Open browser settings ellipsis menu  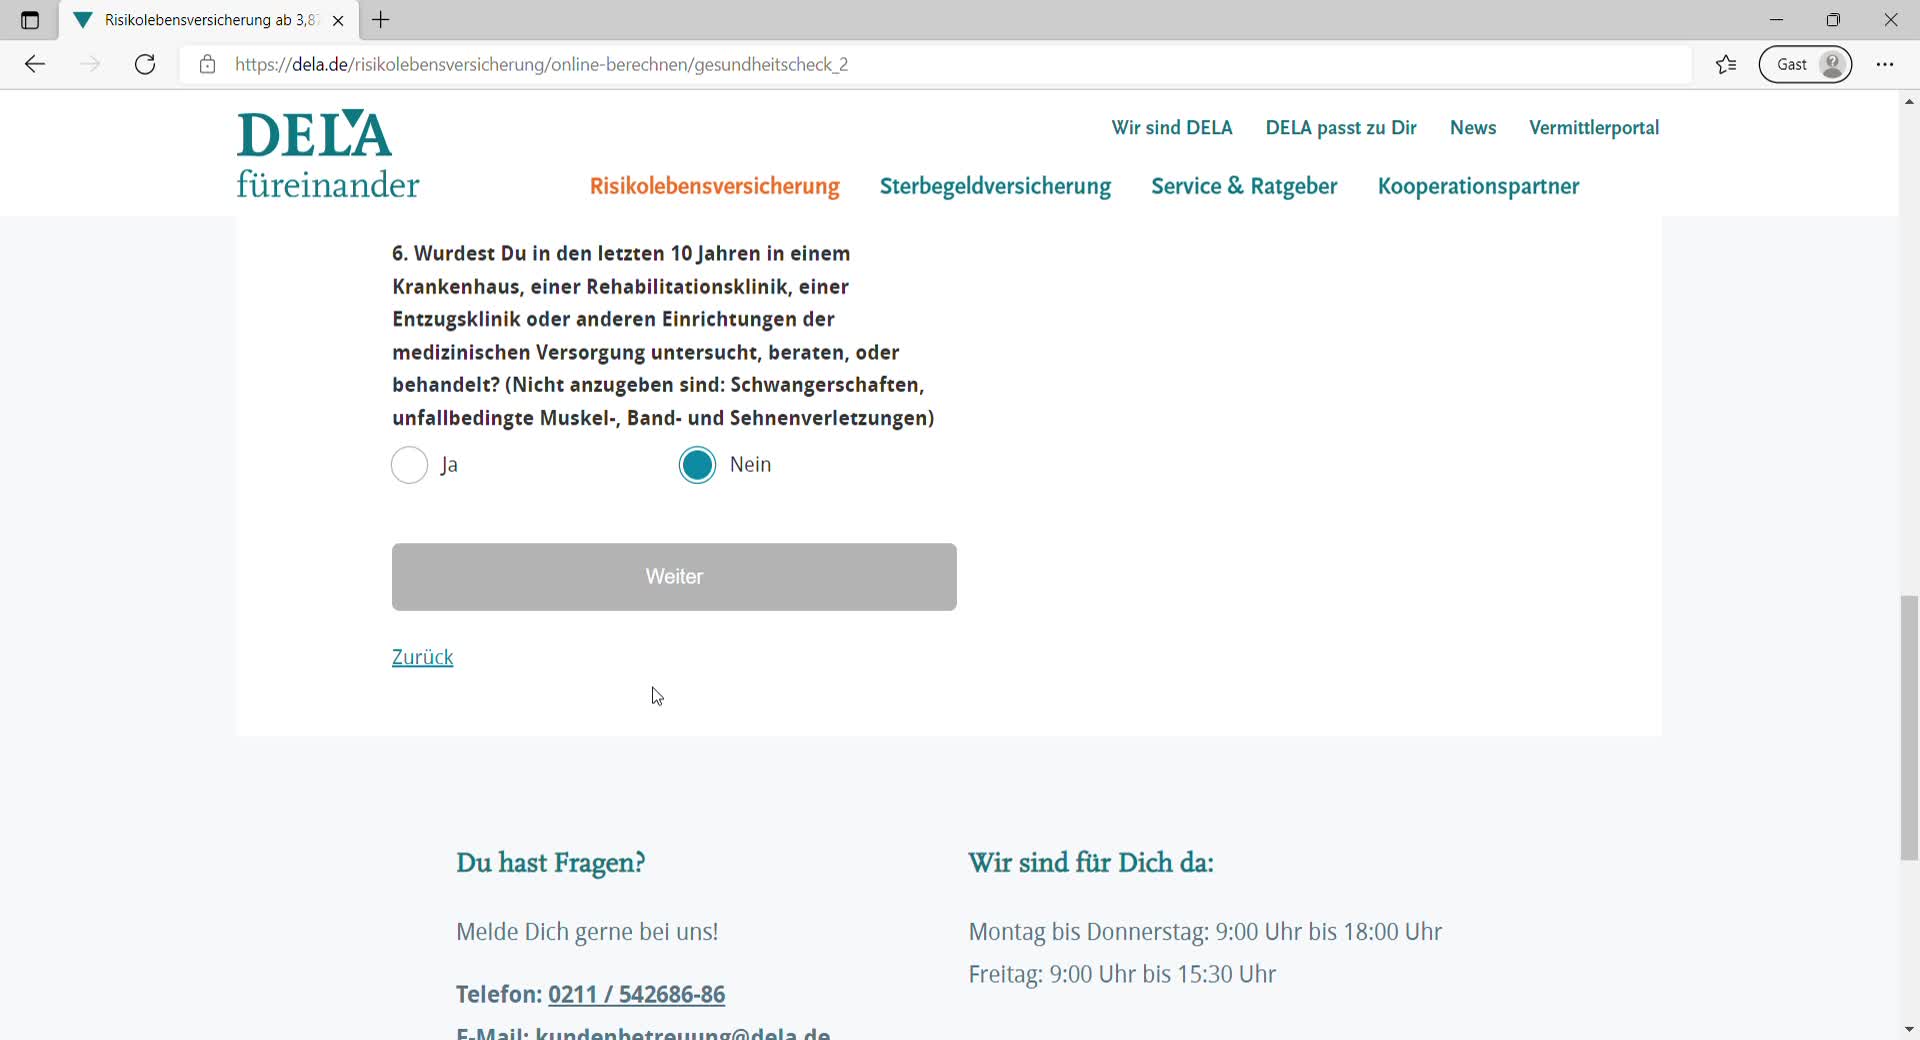(x=1885, y=65)
